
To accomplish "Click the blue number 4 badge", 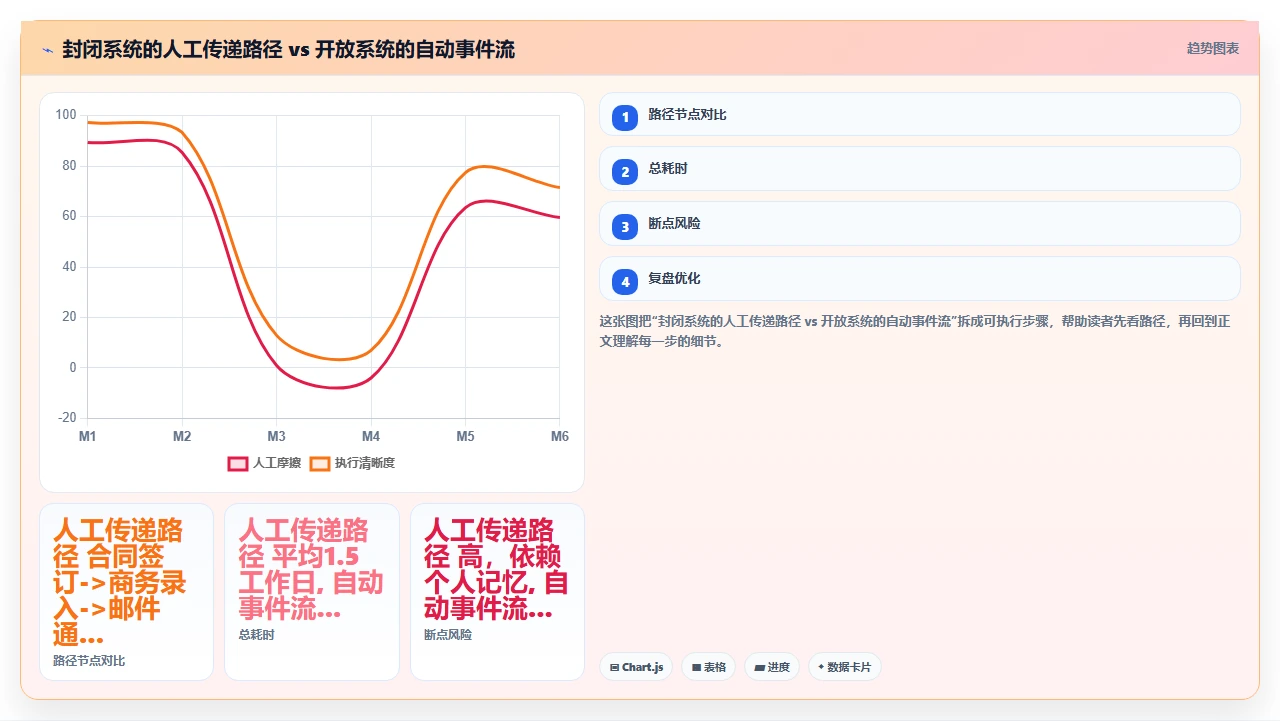I will (625, 282).
